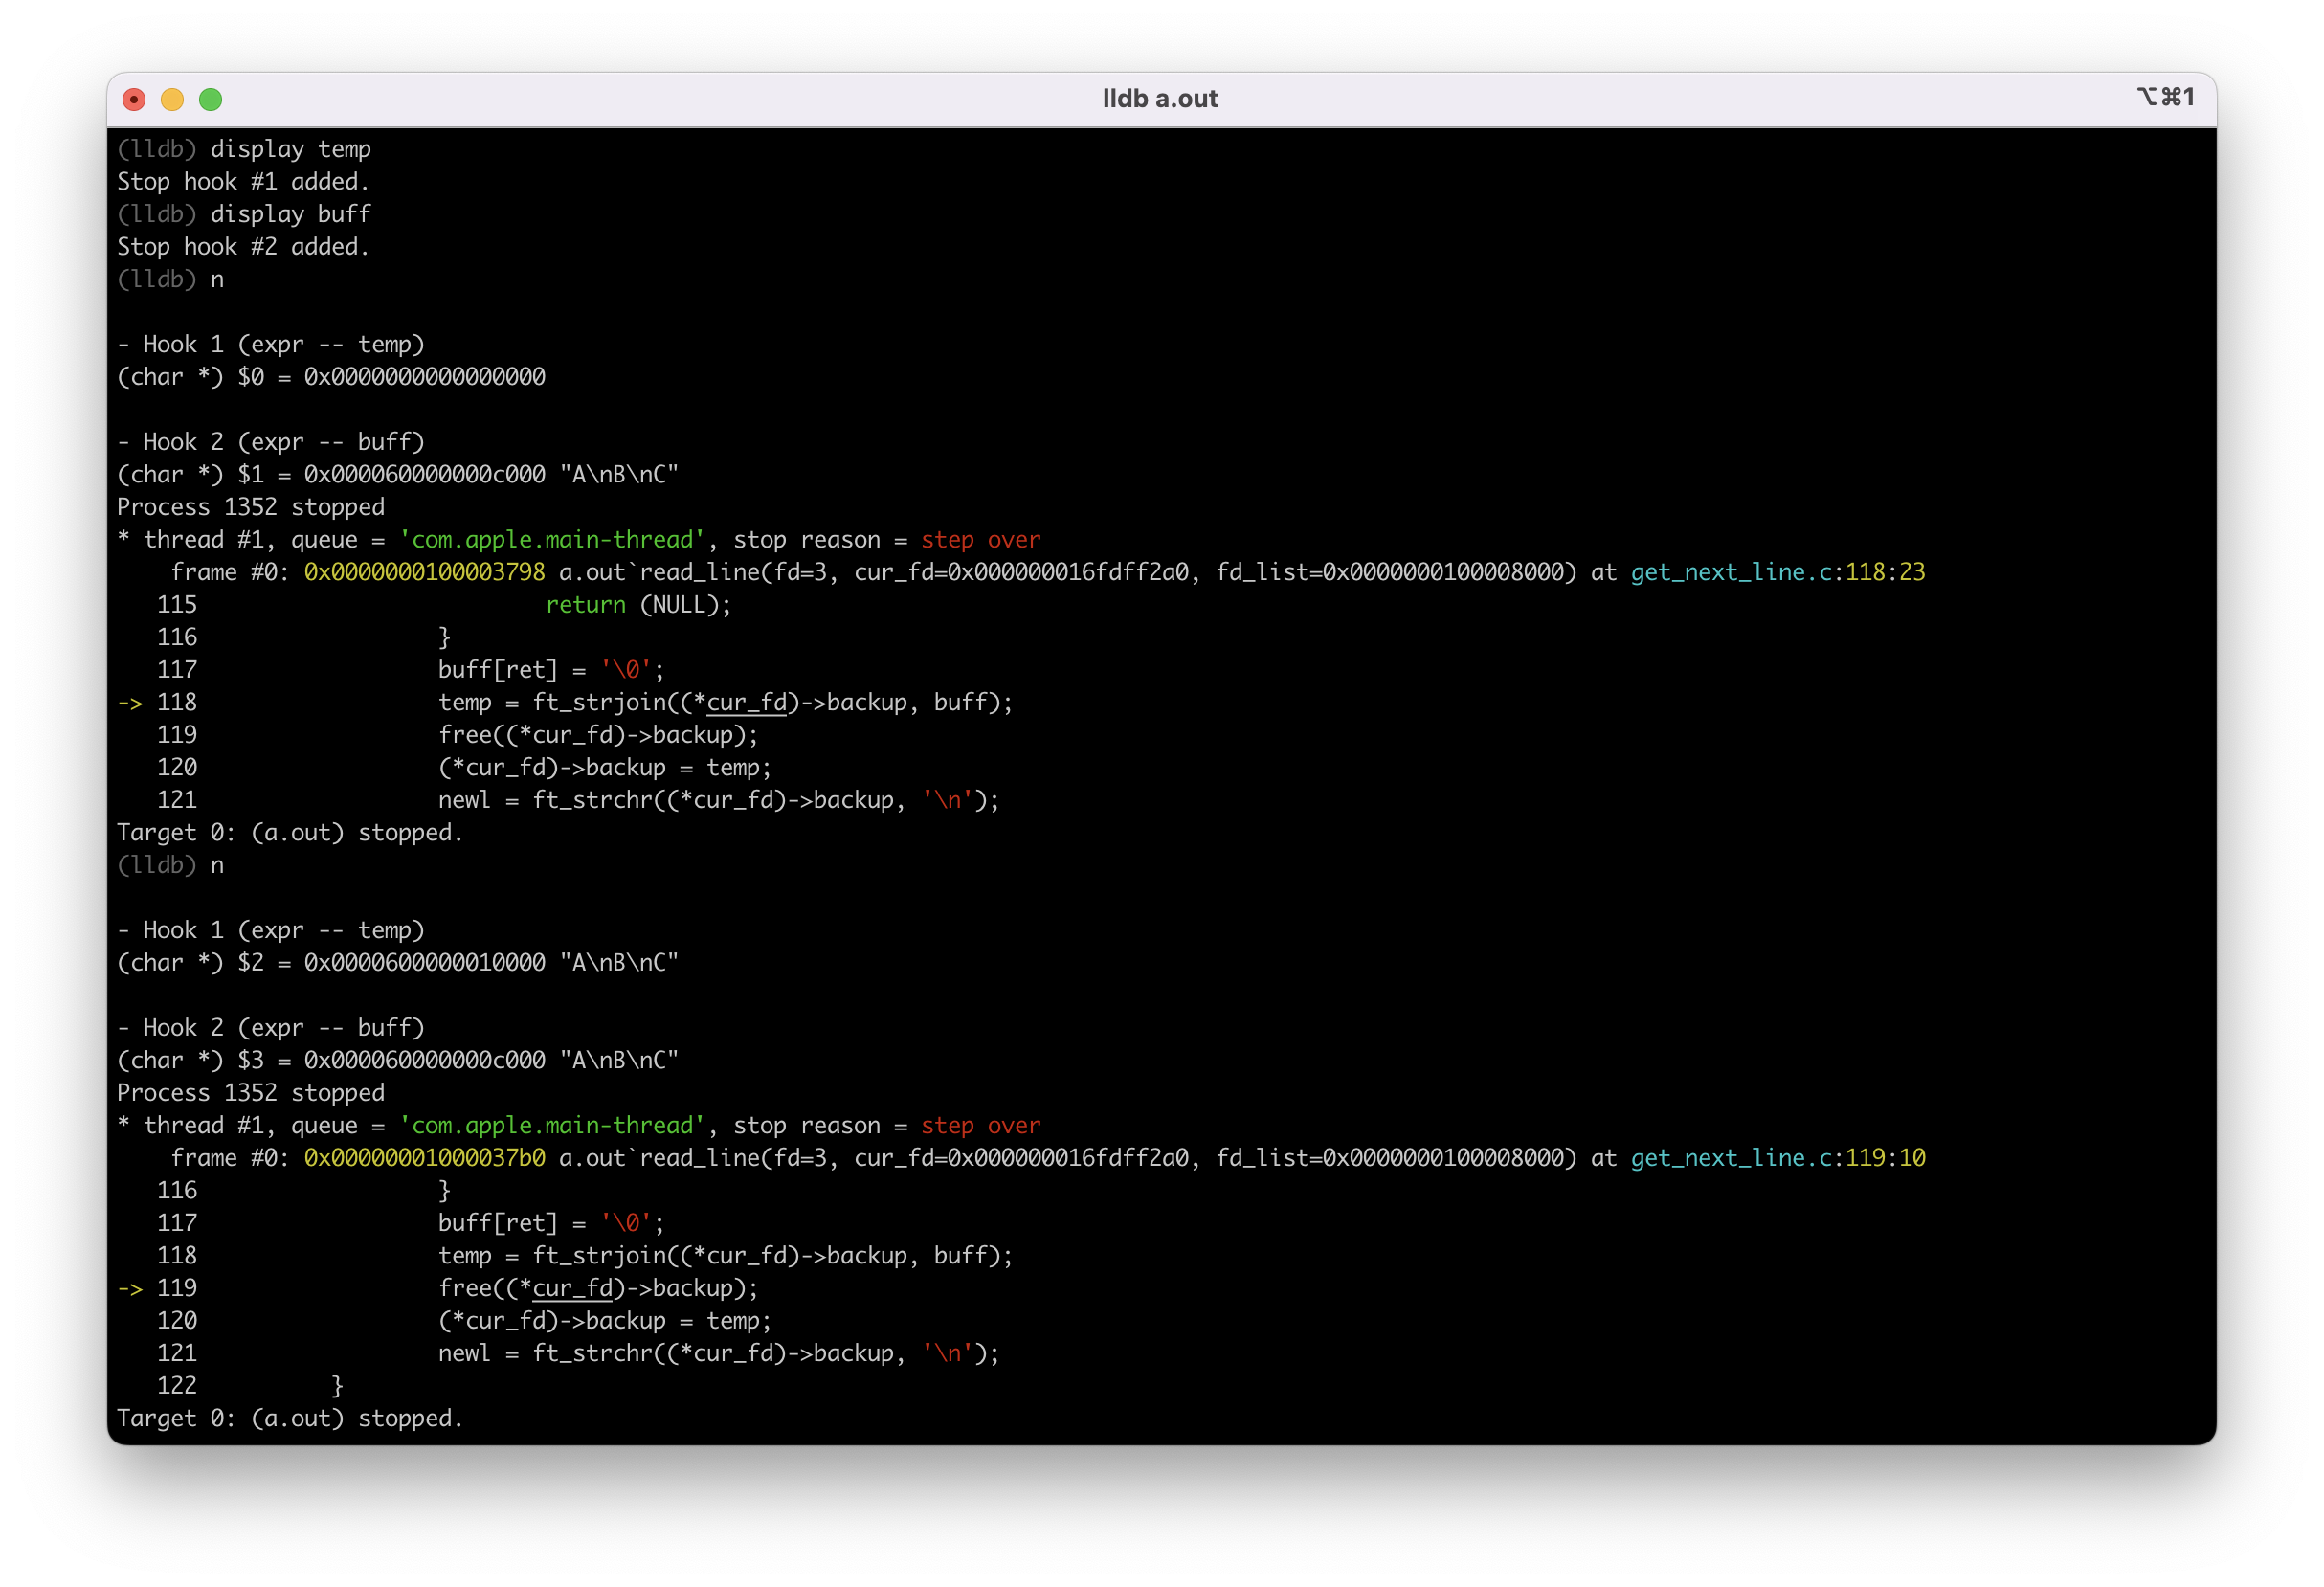
Task: Click the red close window button
Action: pyautogui.click(x=134, y=99)
